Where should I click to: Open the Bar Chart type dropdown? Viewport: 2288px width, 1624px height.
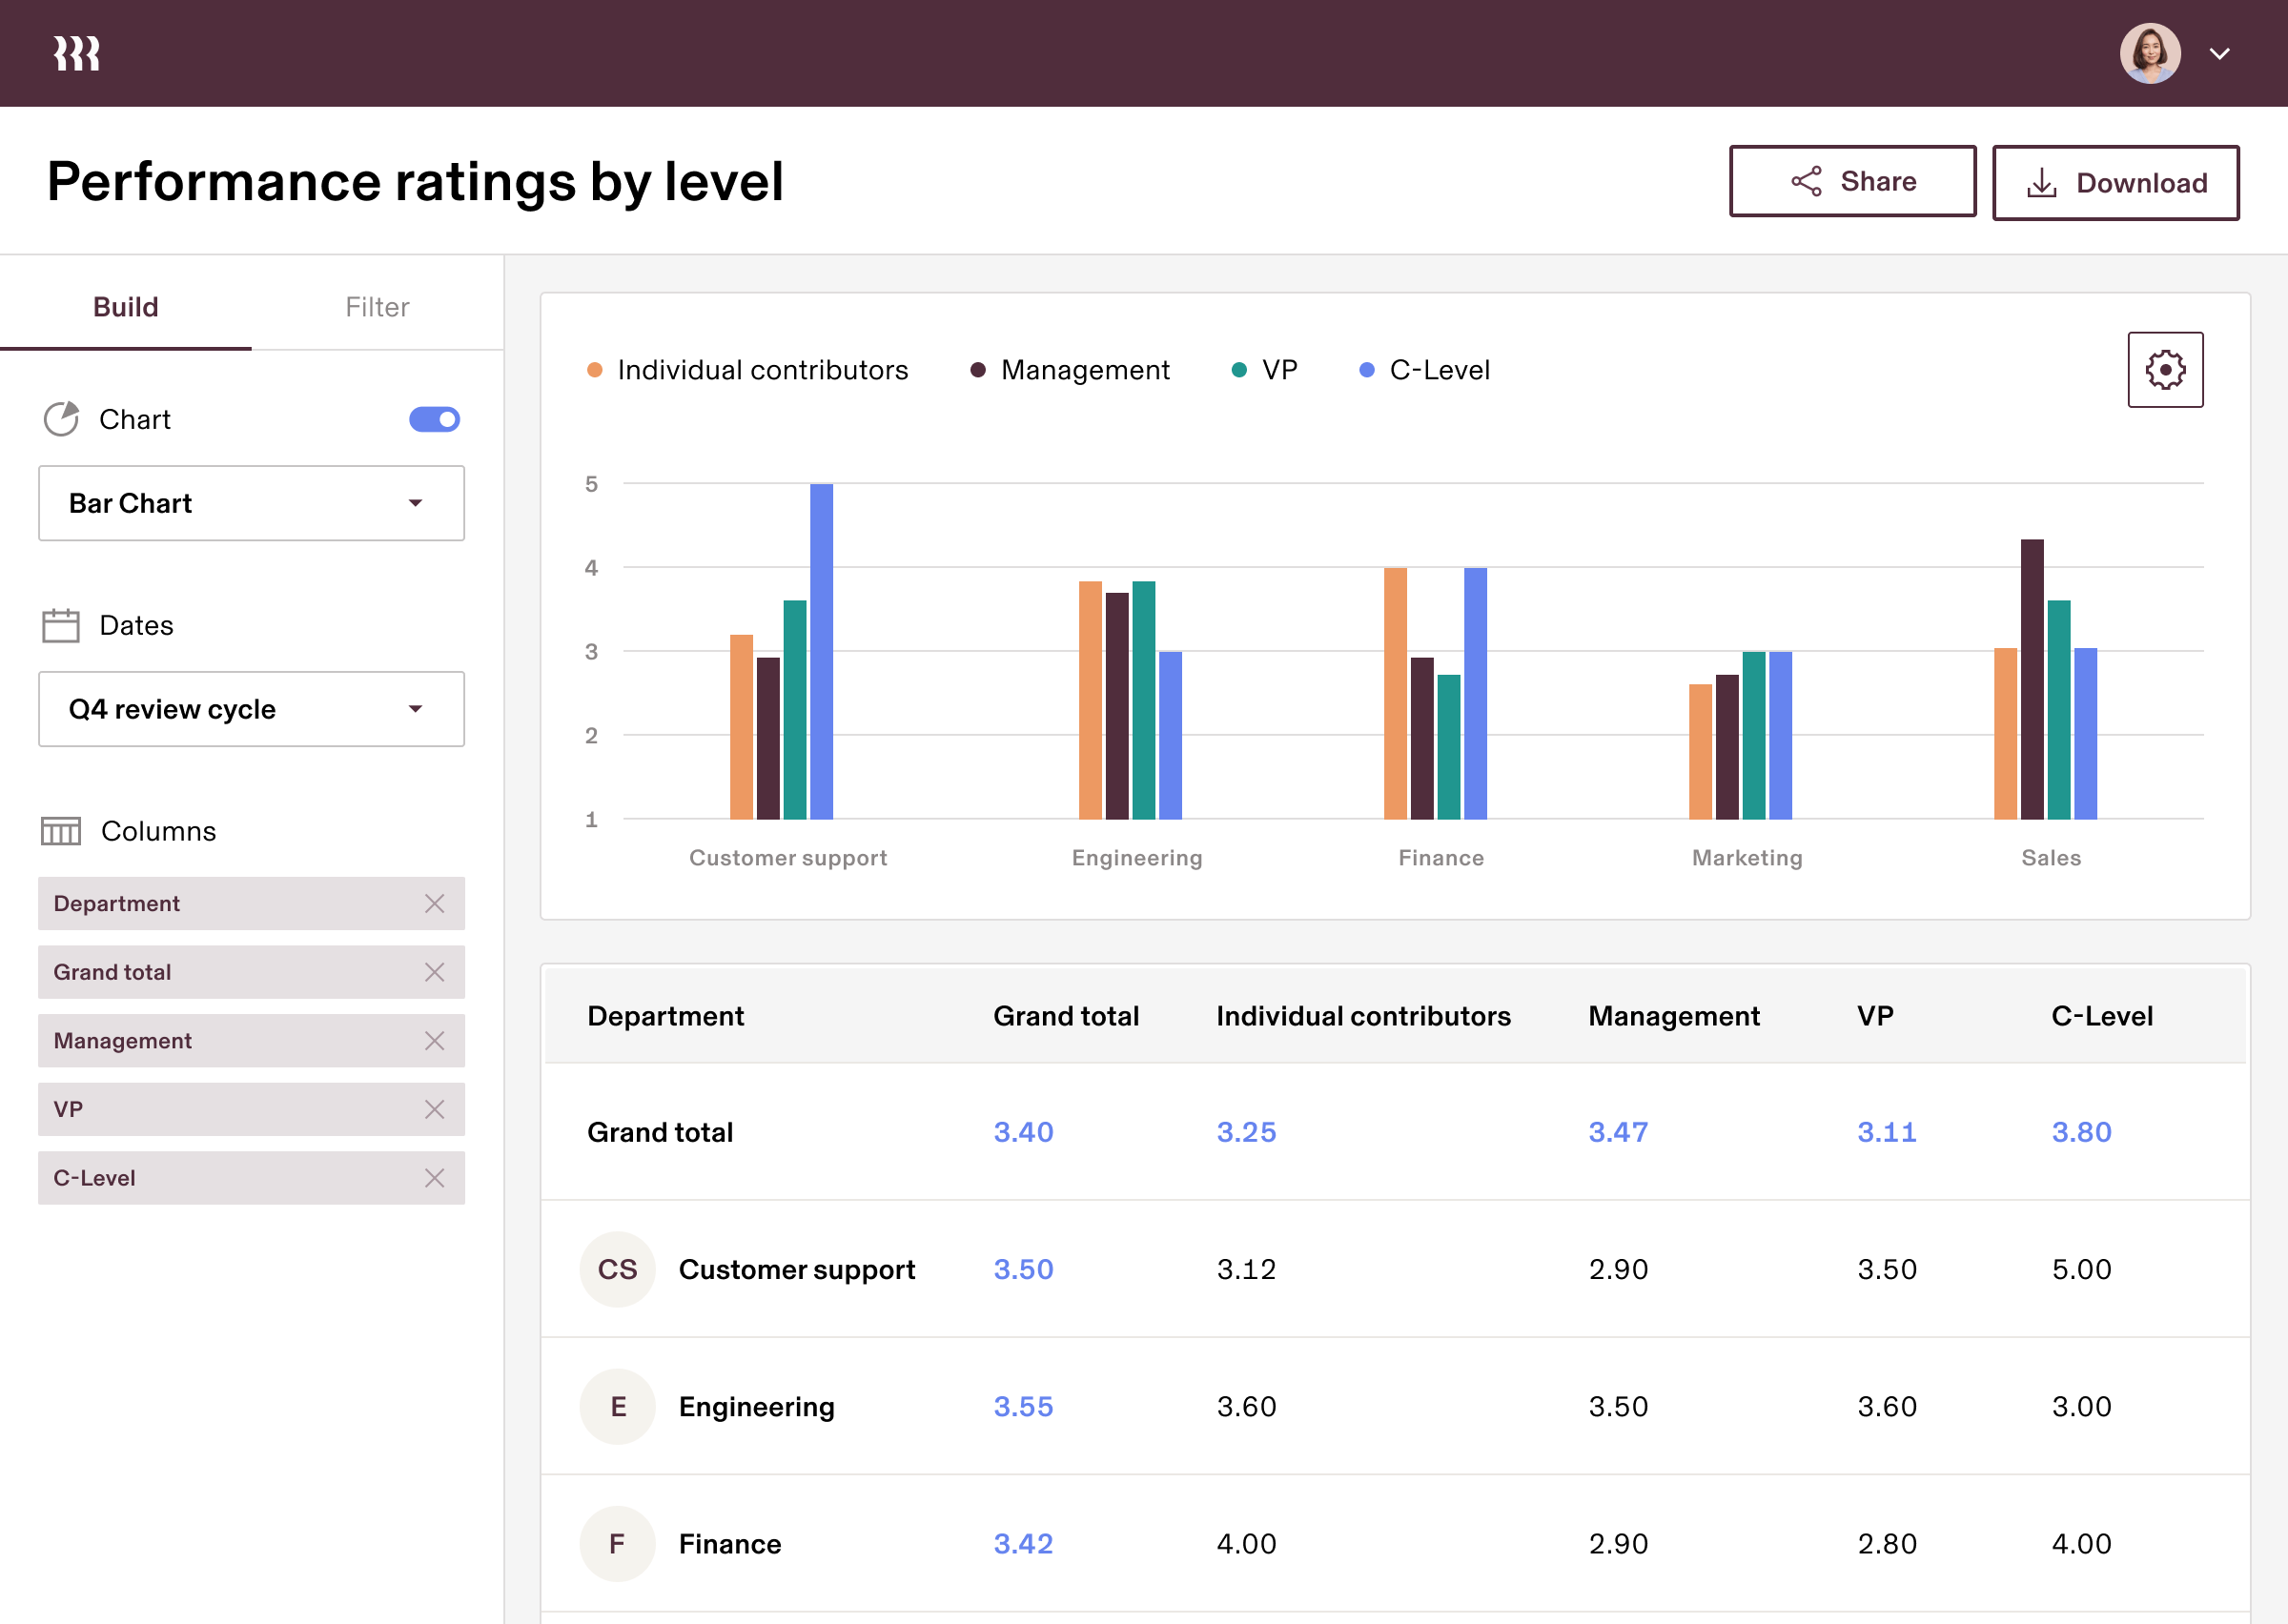(251, 503)
